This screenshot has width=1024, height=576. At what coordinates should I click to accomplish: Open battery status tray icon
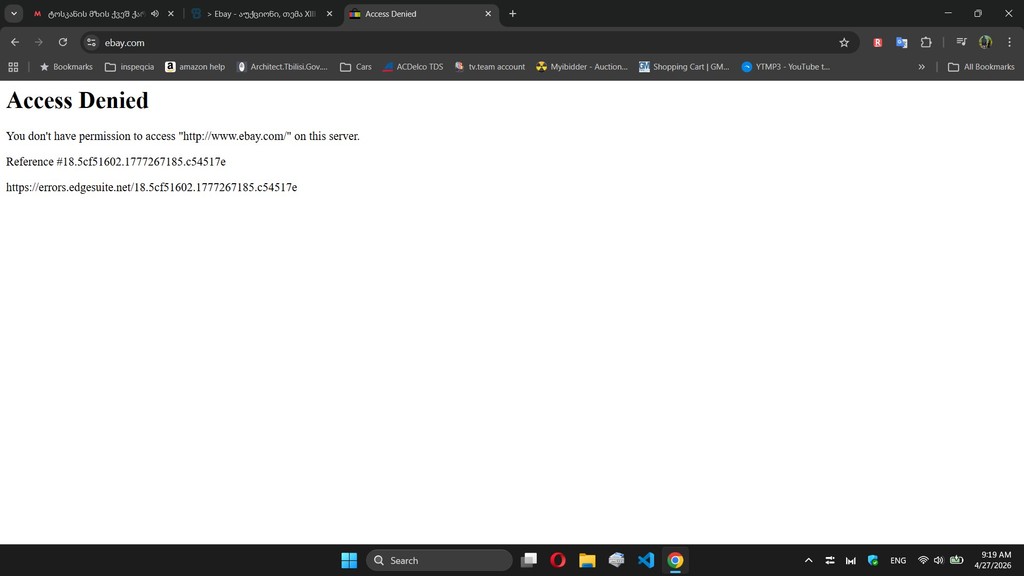click(x=957, y=560)
